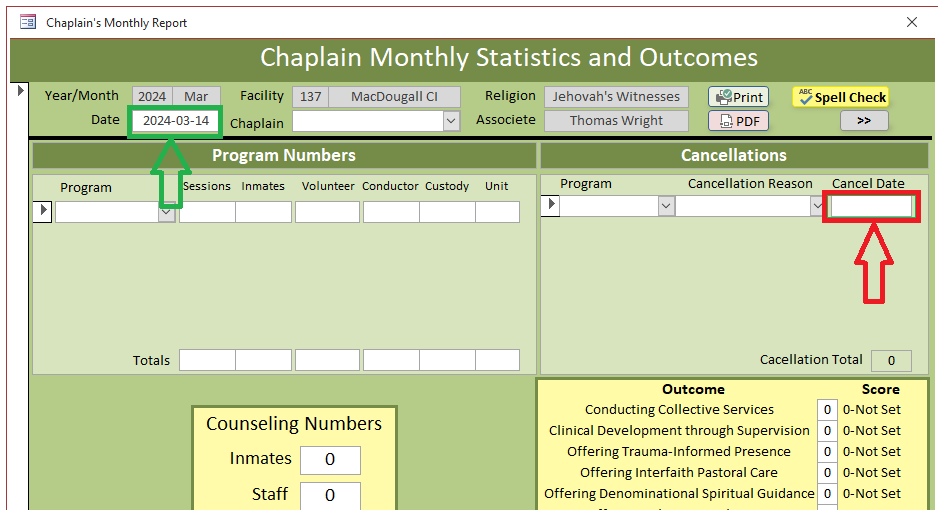Viewport: 938px width, 510px height.
Task: Click the Date field showing 2024-03-14
Action: click(x=176, y=121)
